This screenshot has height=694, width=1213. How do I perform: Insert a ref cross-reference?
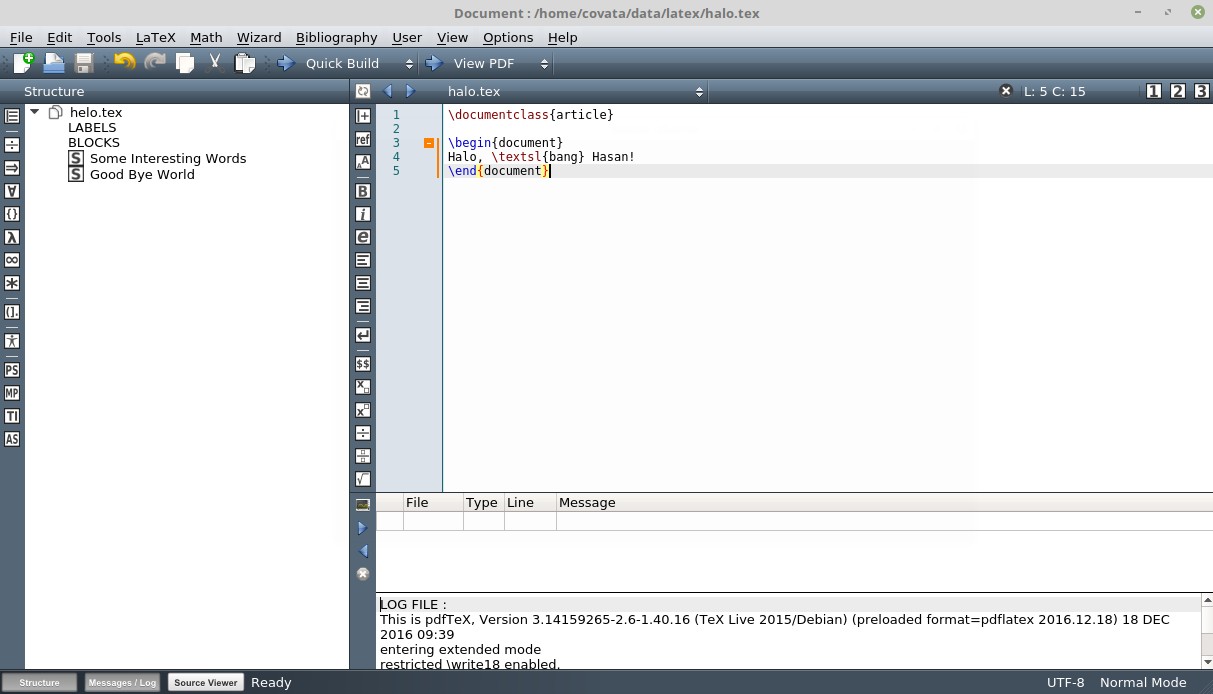[363, 139]
